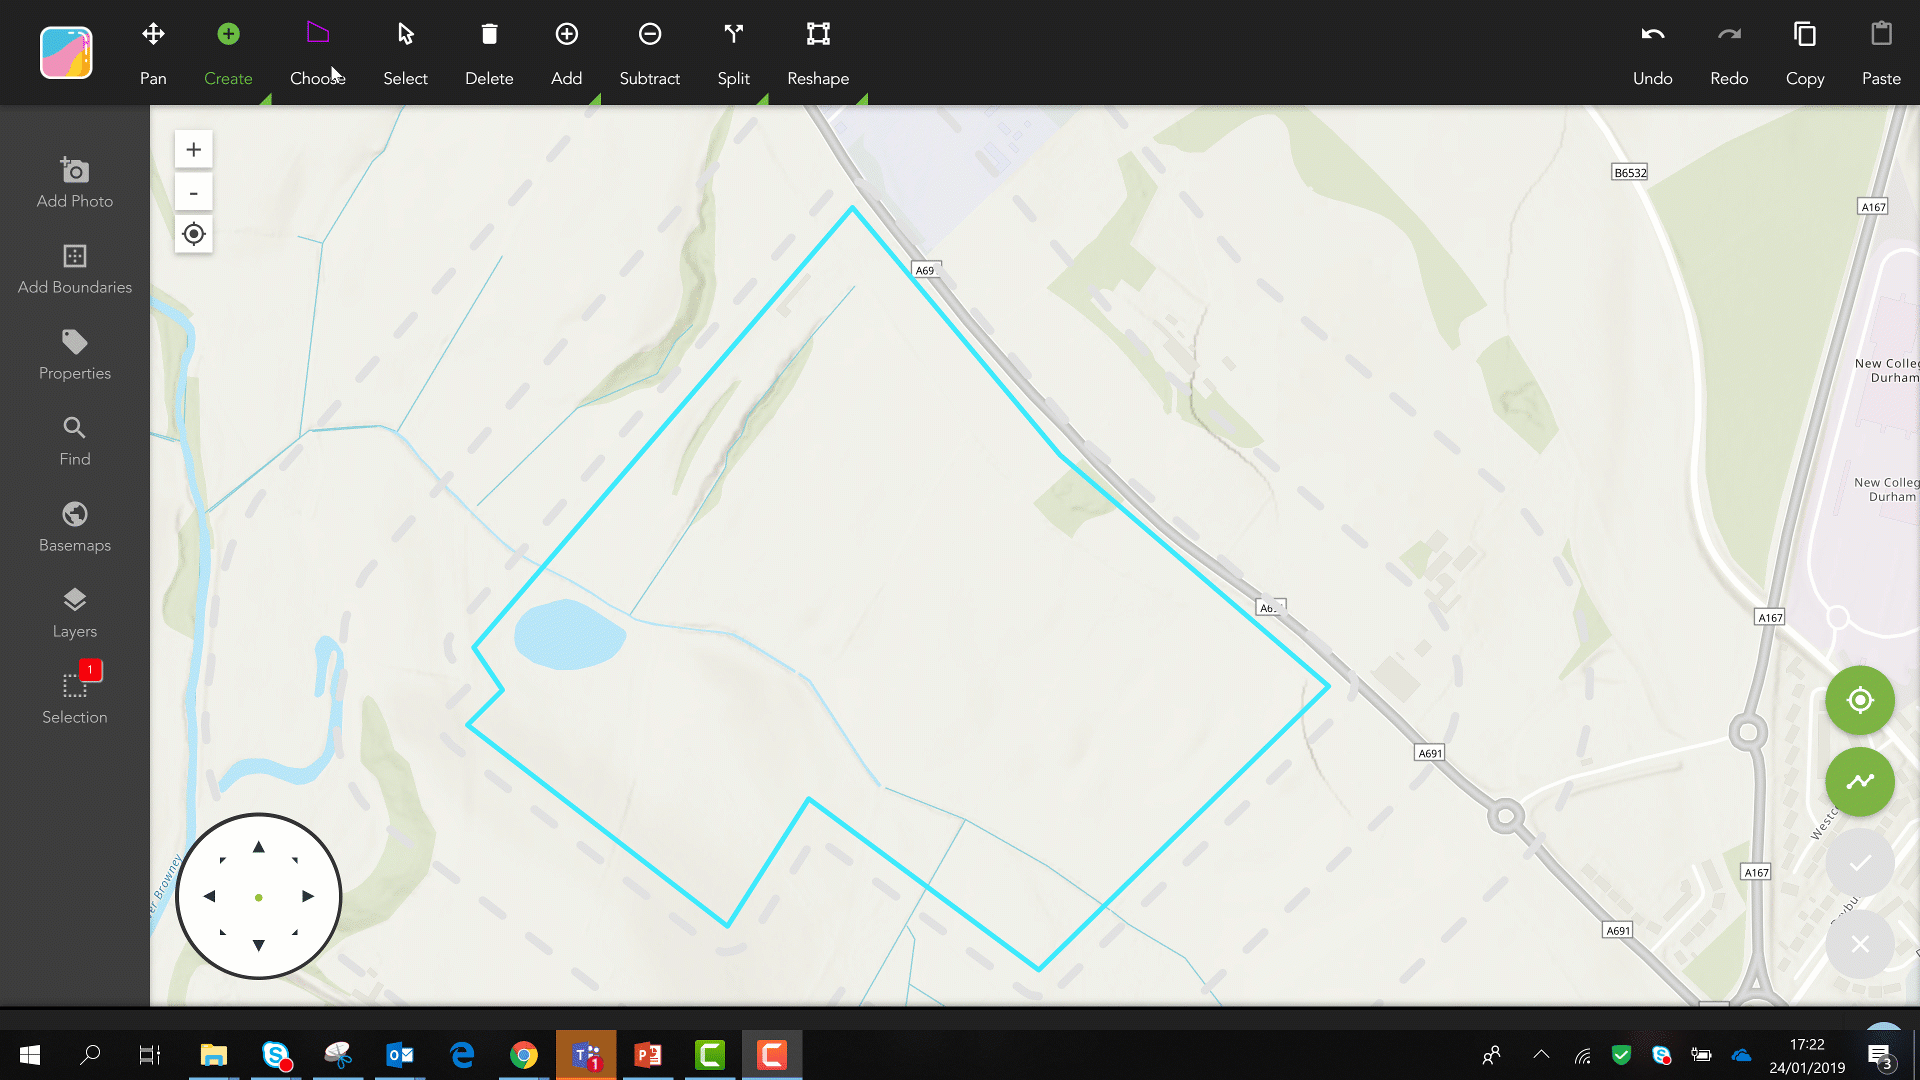Undo the last edit
1920x1080 pixels.
[1652, 53]
